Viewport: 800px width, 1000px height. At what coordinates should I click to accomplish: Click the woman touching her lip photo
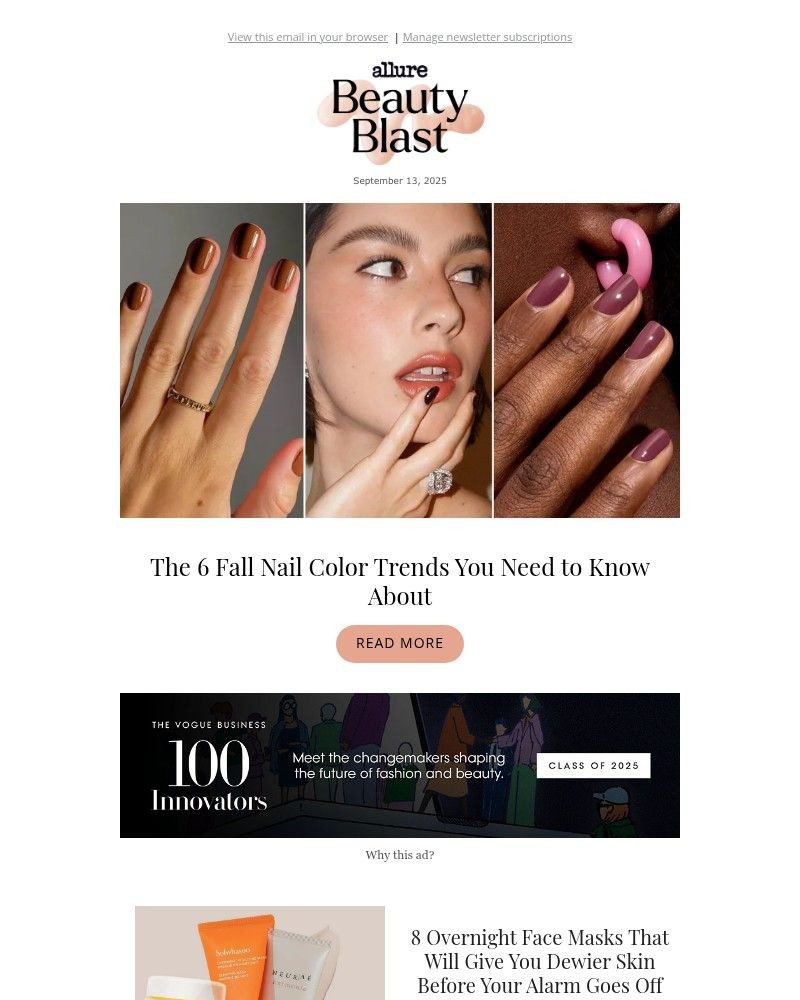coord(399,360)
